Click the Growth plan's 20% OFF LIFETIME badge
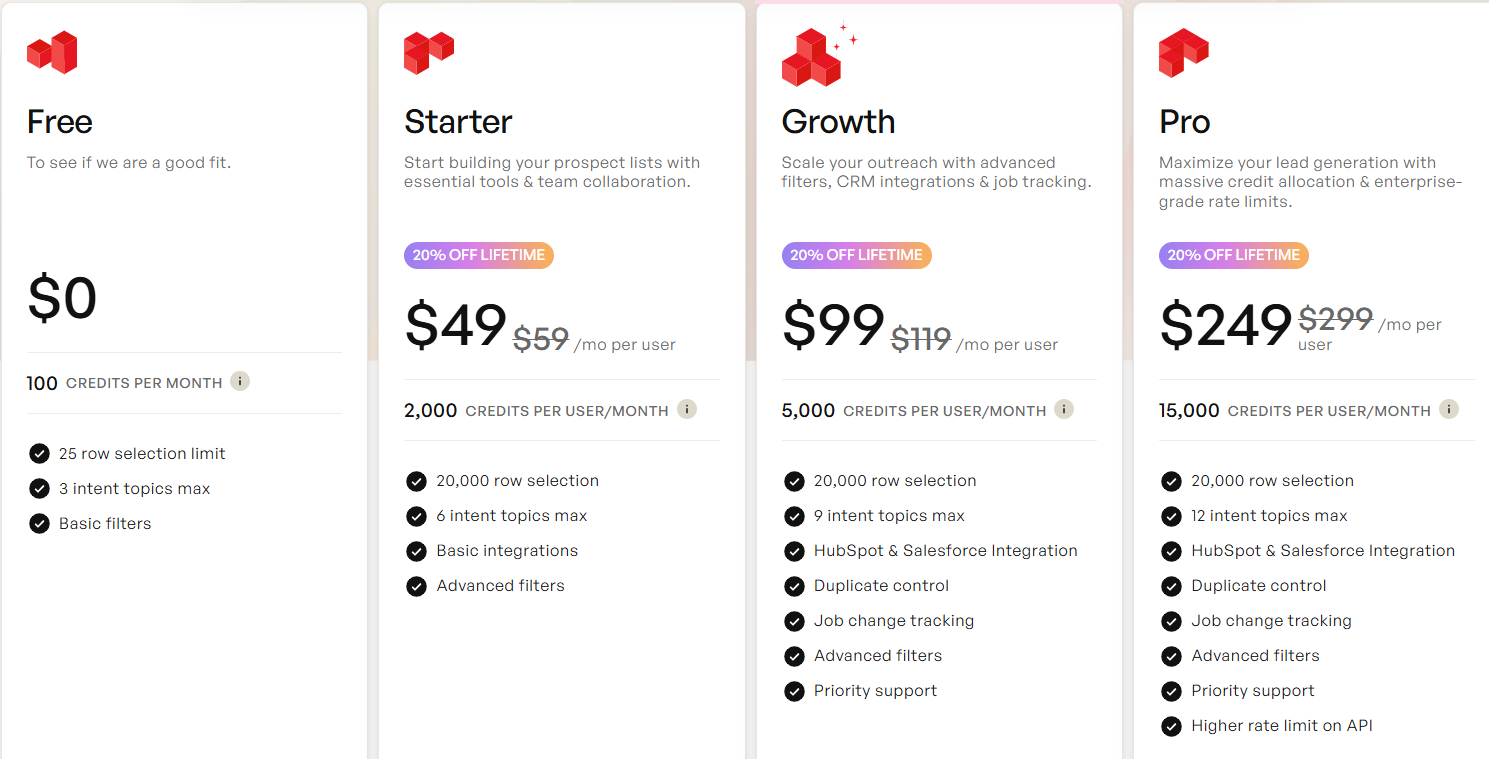This screenshot has height=759, width=1489. click(856, 255)
